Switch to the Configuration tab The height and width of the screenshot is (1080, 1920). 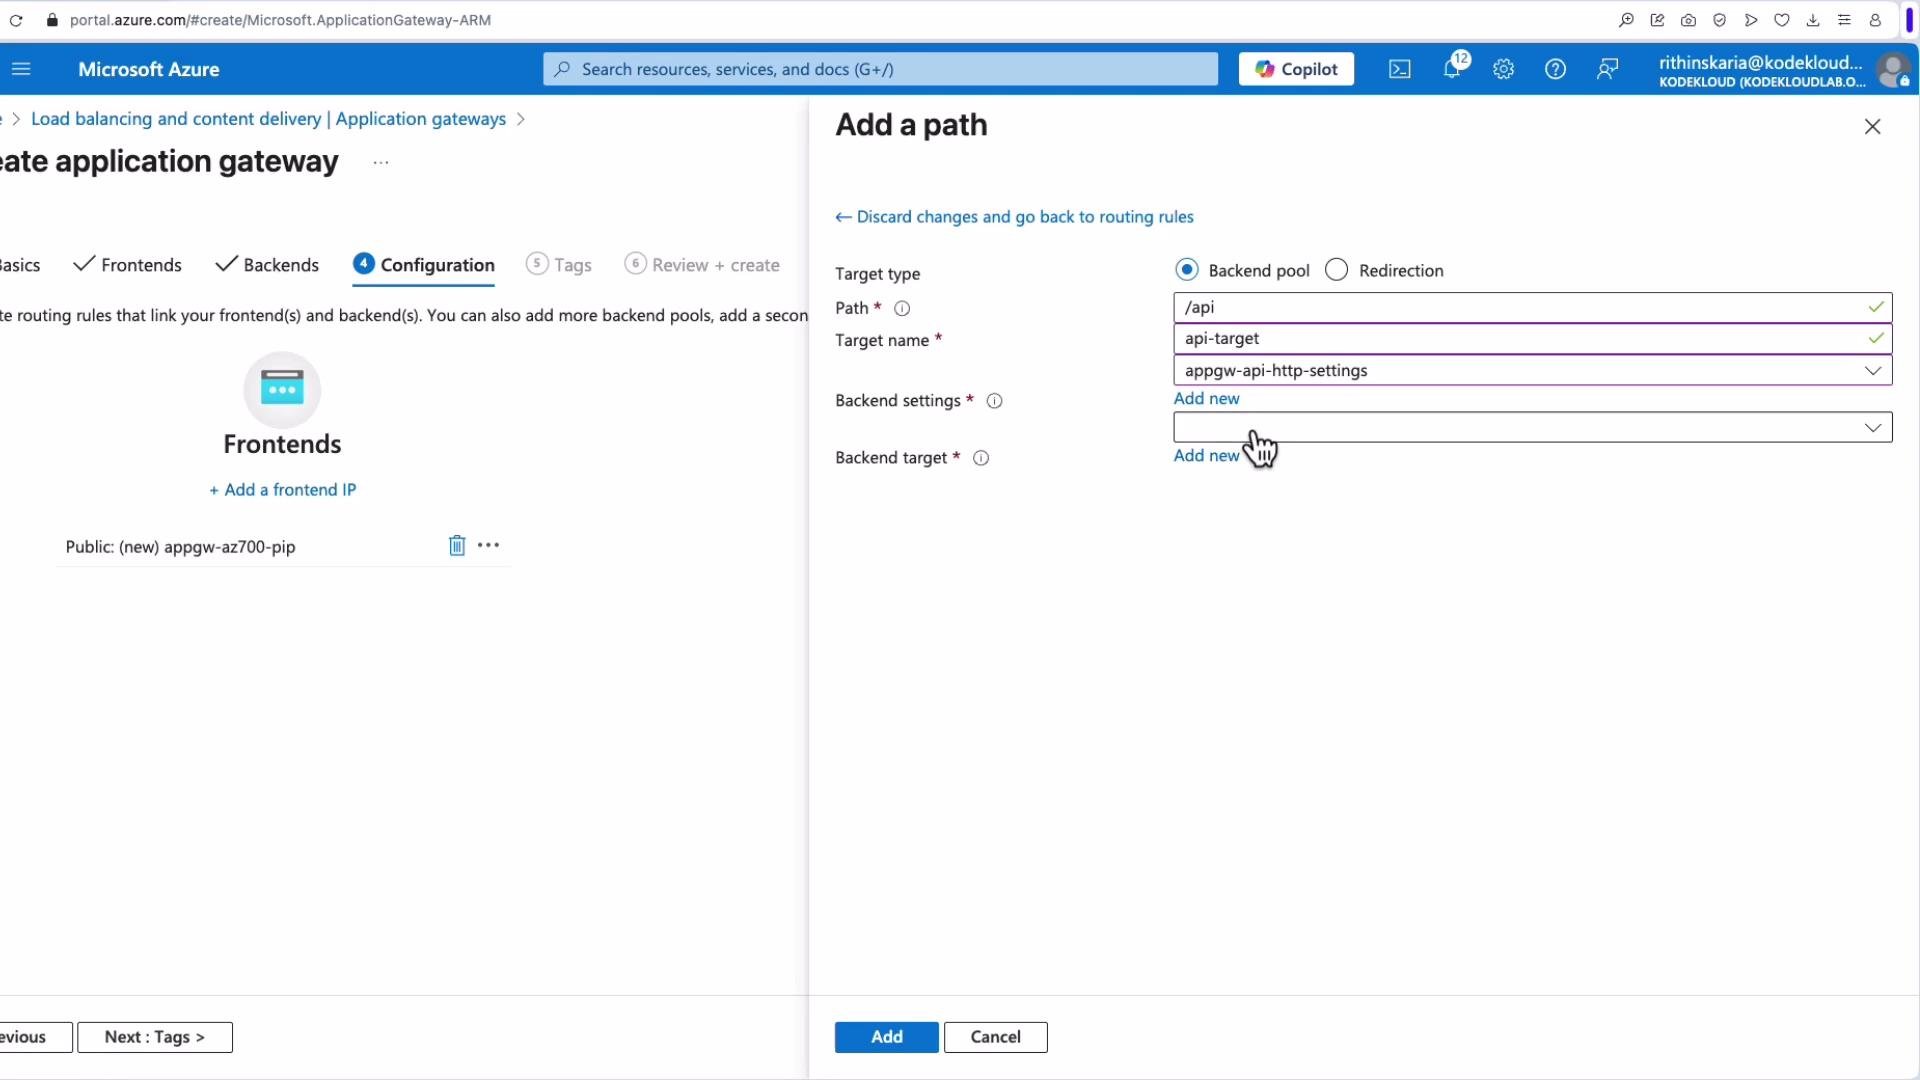tap(424, 265)
